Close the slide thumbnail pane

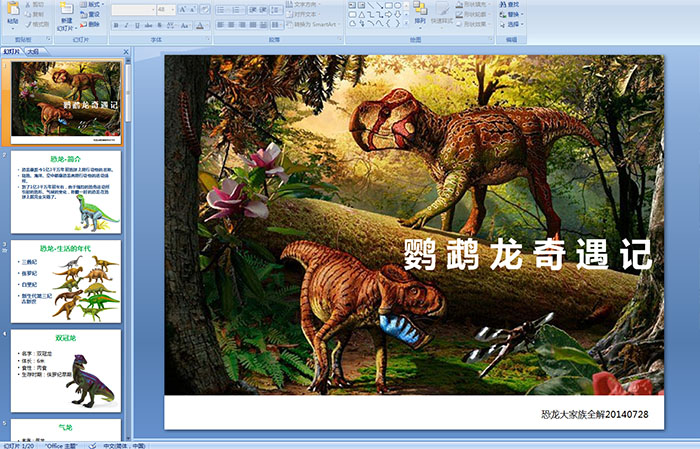(x=127, y=50)
